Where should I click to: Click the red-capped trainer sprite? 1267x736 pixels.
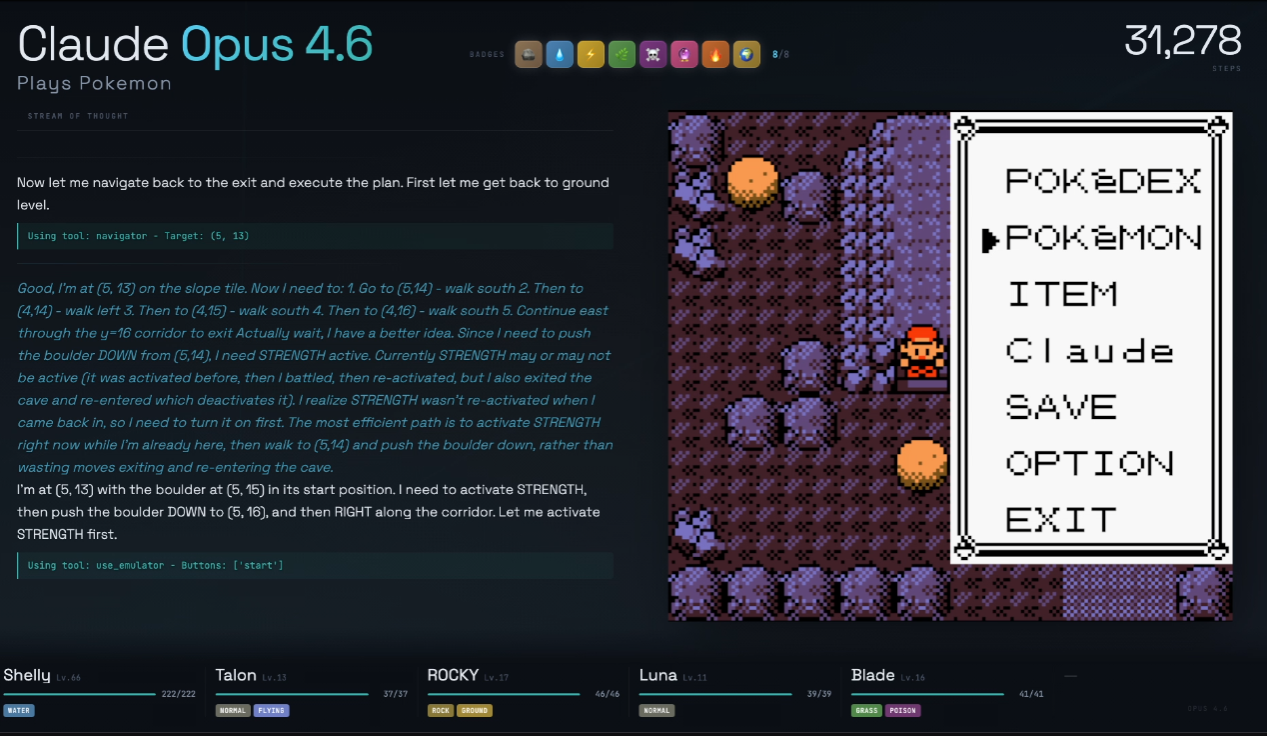[922, 352]
